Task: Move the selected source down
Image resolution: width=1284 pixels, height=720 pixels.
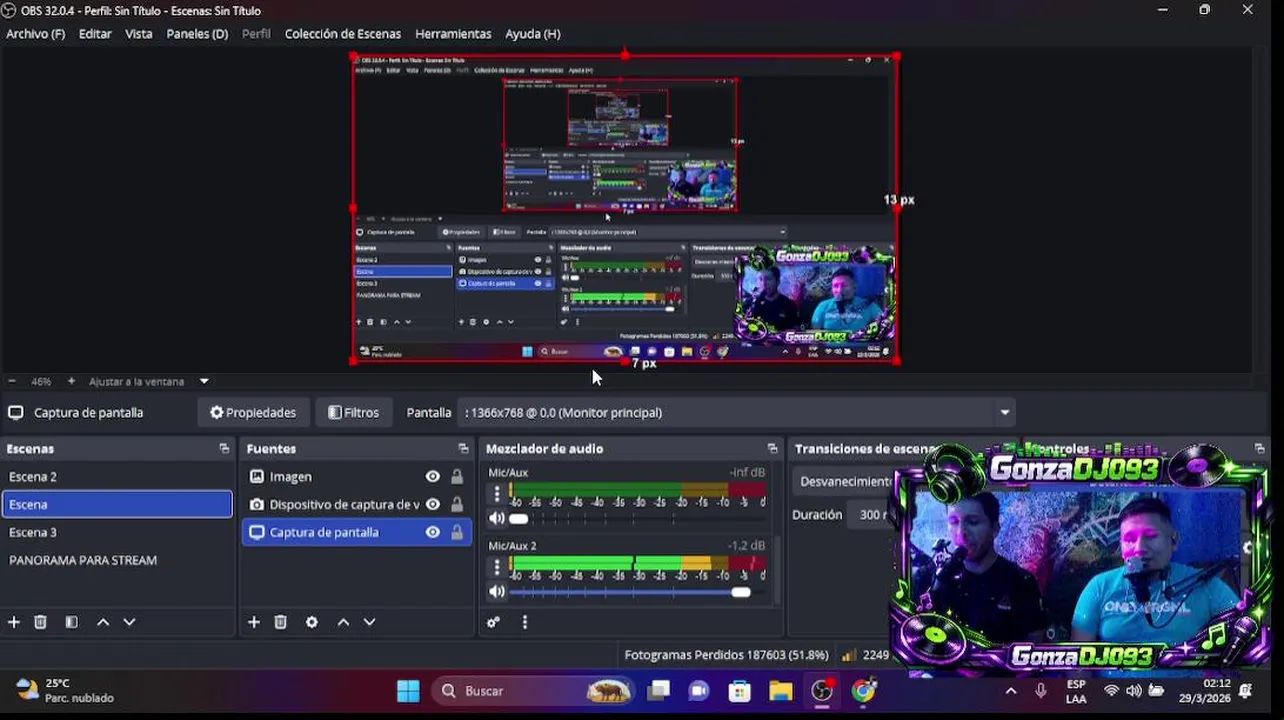Action: (x=369, y=622)
